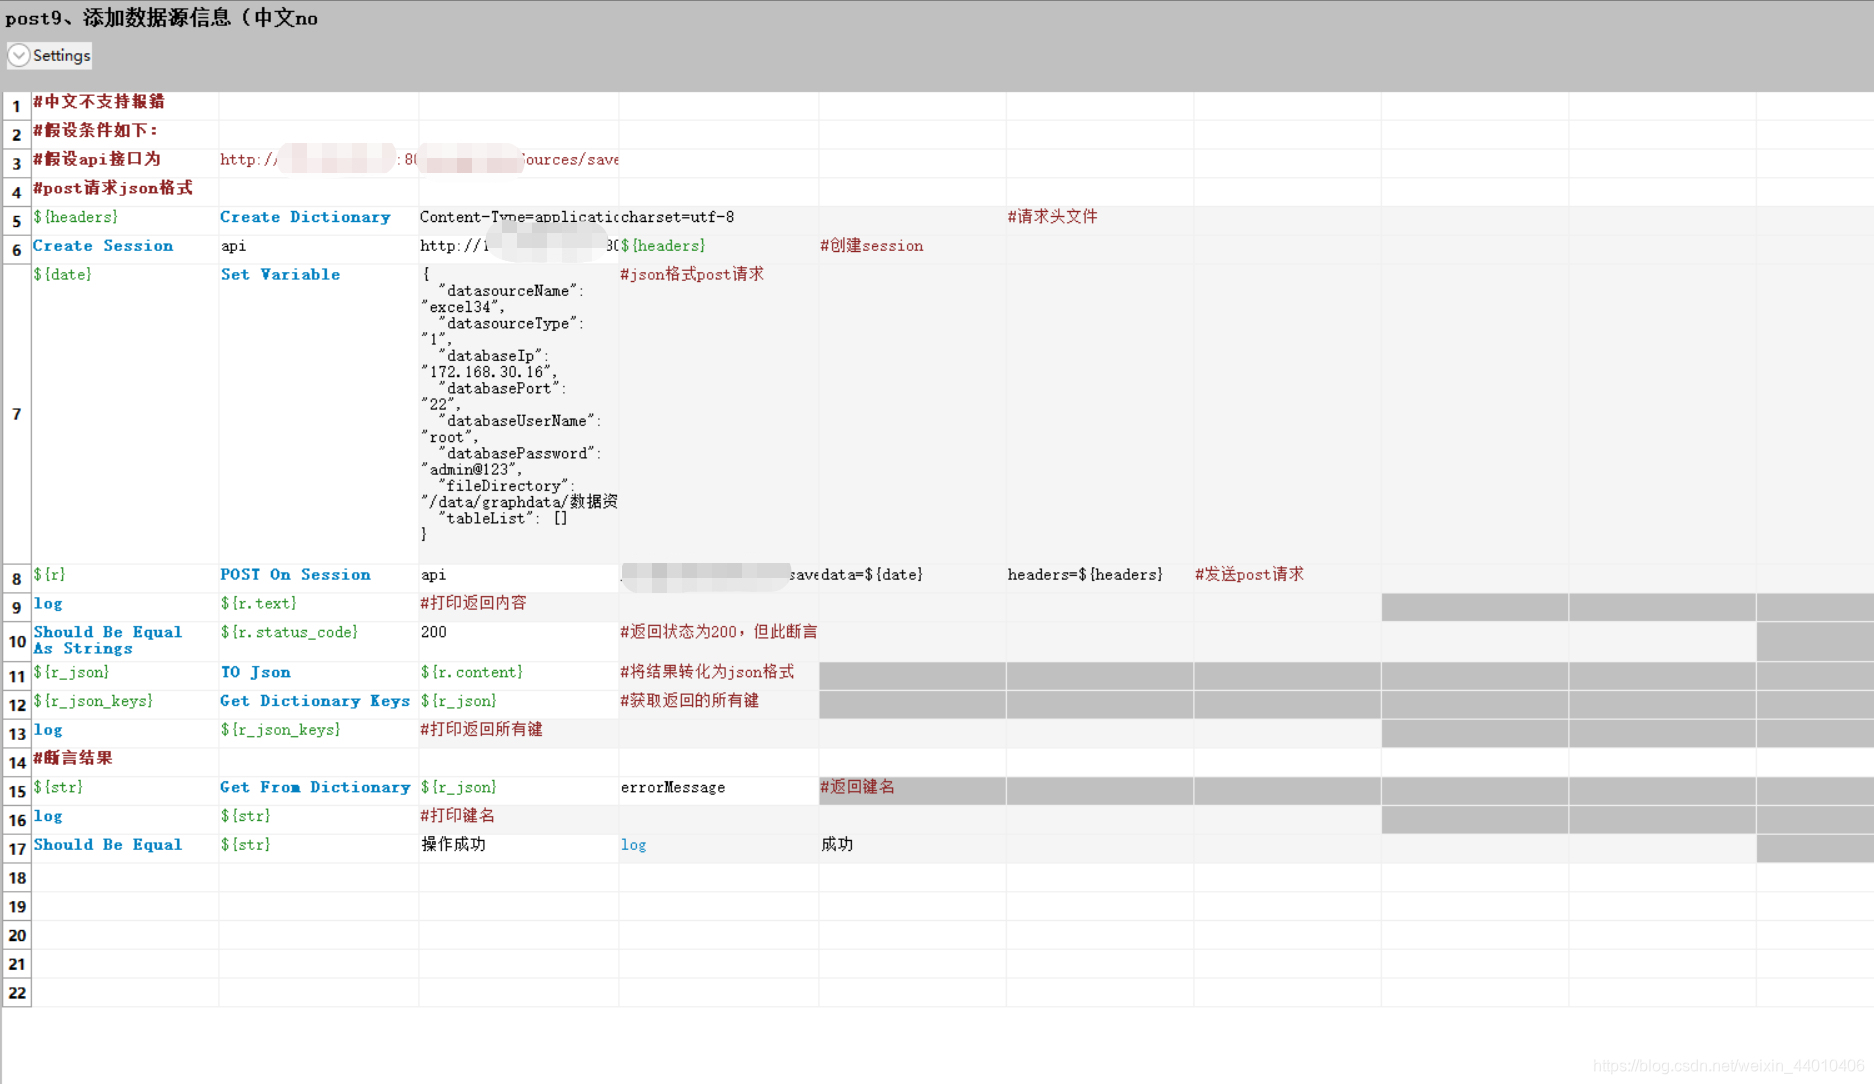Click row header 7 containing the JSON body
Screen dimensions: 1874x1084
pyautogui.click(x=16, y=414)
